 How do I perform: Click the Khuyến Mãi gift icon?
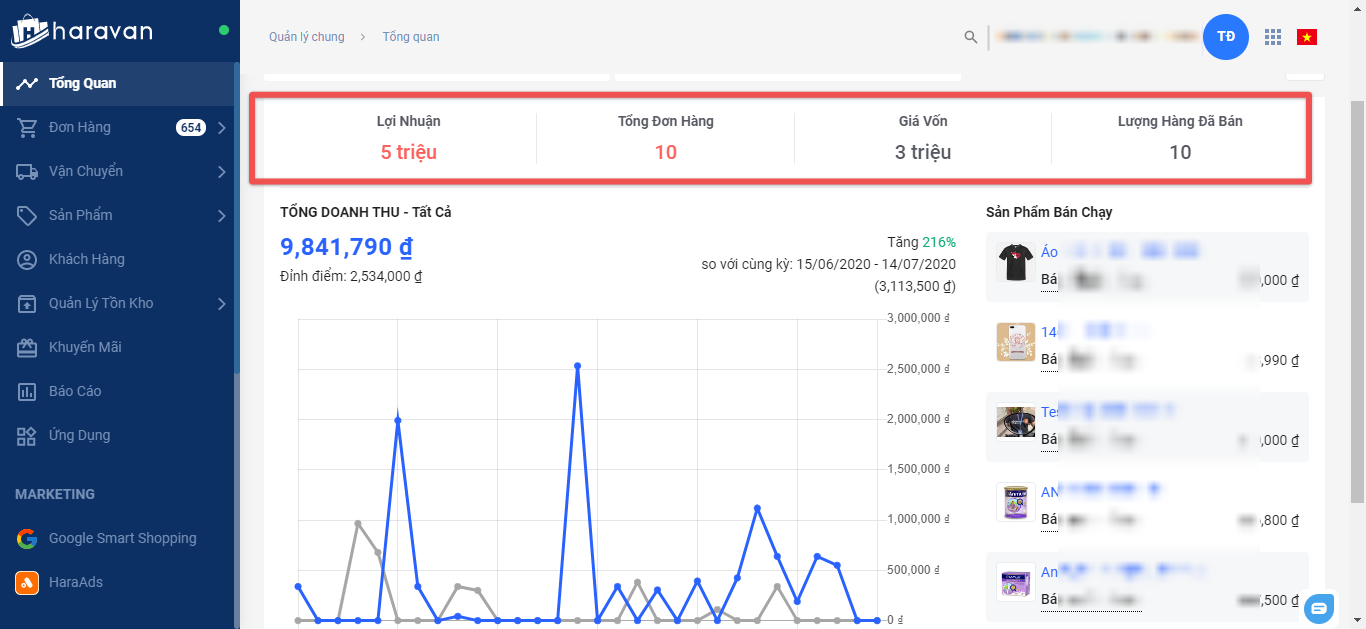click(27, 348)
